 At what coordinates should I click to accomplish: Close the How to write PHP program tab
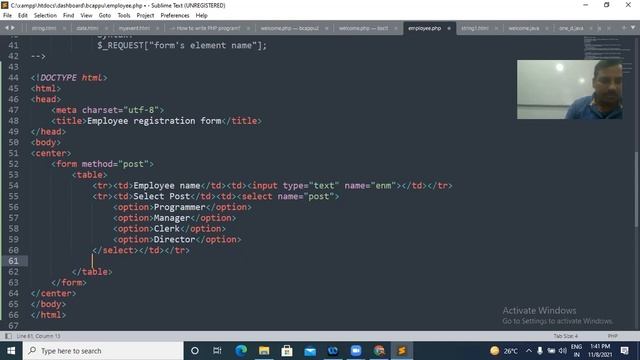tap(248, 28)
